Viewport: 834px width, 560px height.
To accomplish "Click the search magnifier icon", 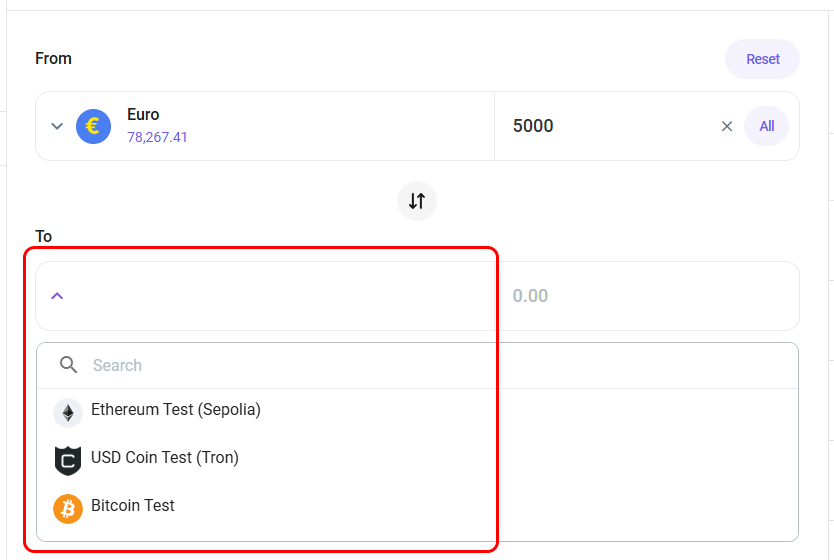I will (68, 365).
